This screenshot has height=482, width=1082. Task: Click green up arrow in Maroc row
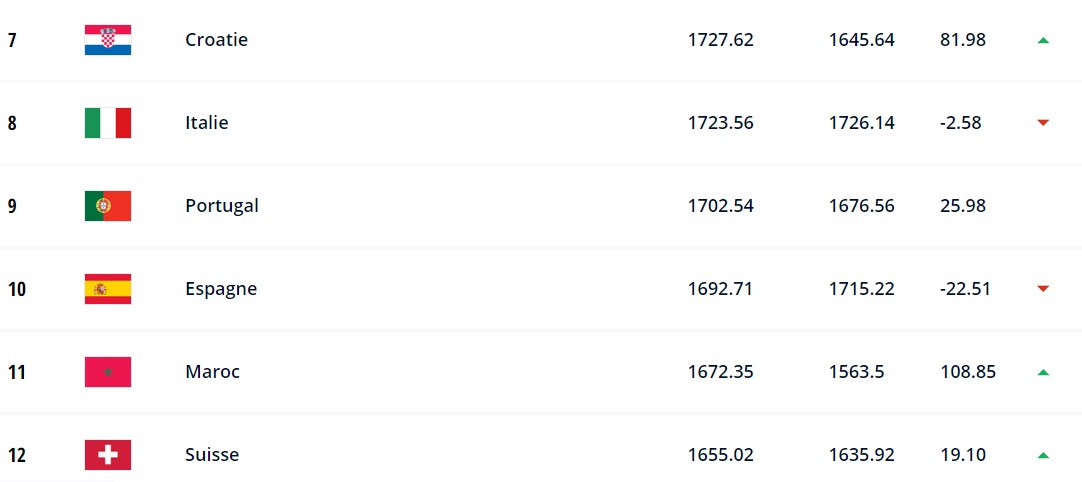(1043, 372)
